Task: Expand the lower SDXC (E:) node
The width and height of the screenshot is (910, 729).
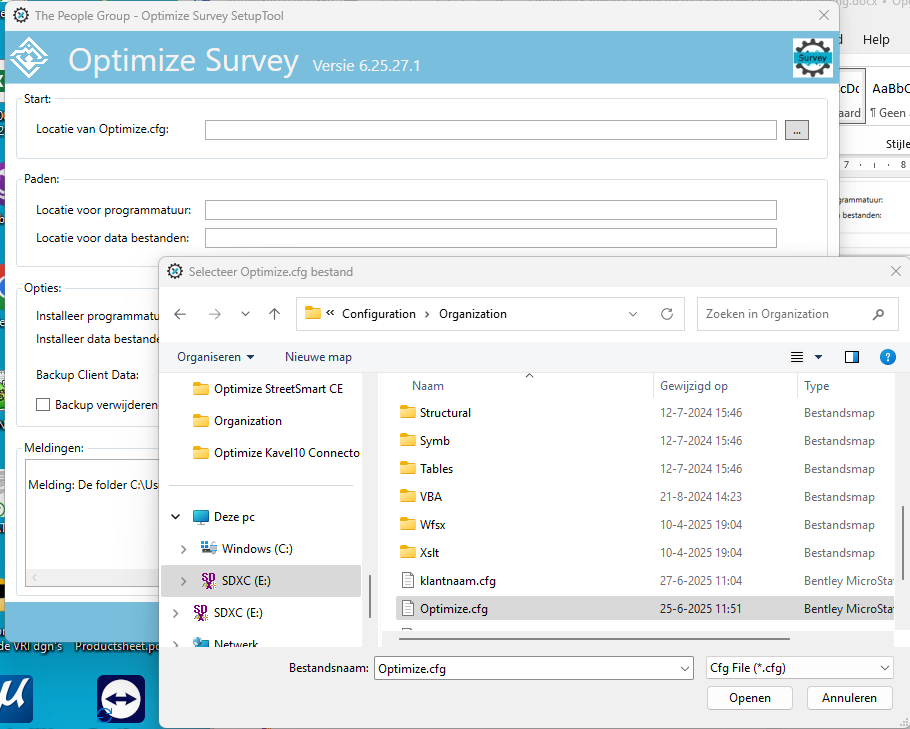Action: click(176, 612)
